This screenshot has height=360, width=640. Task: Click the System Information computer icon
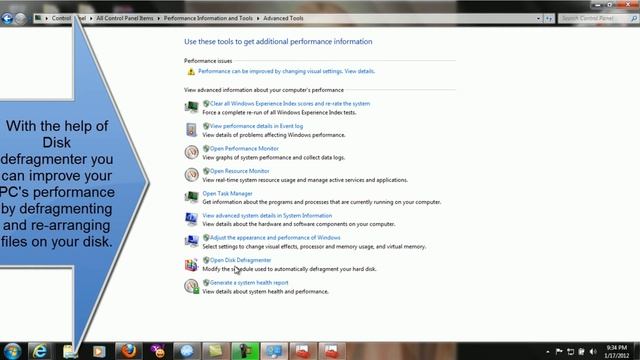click(191, 219)
